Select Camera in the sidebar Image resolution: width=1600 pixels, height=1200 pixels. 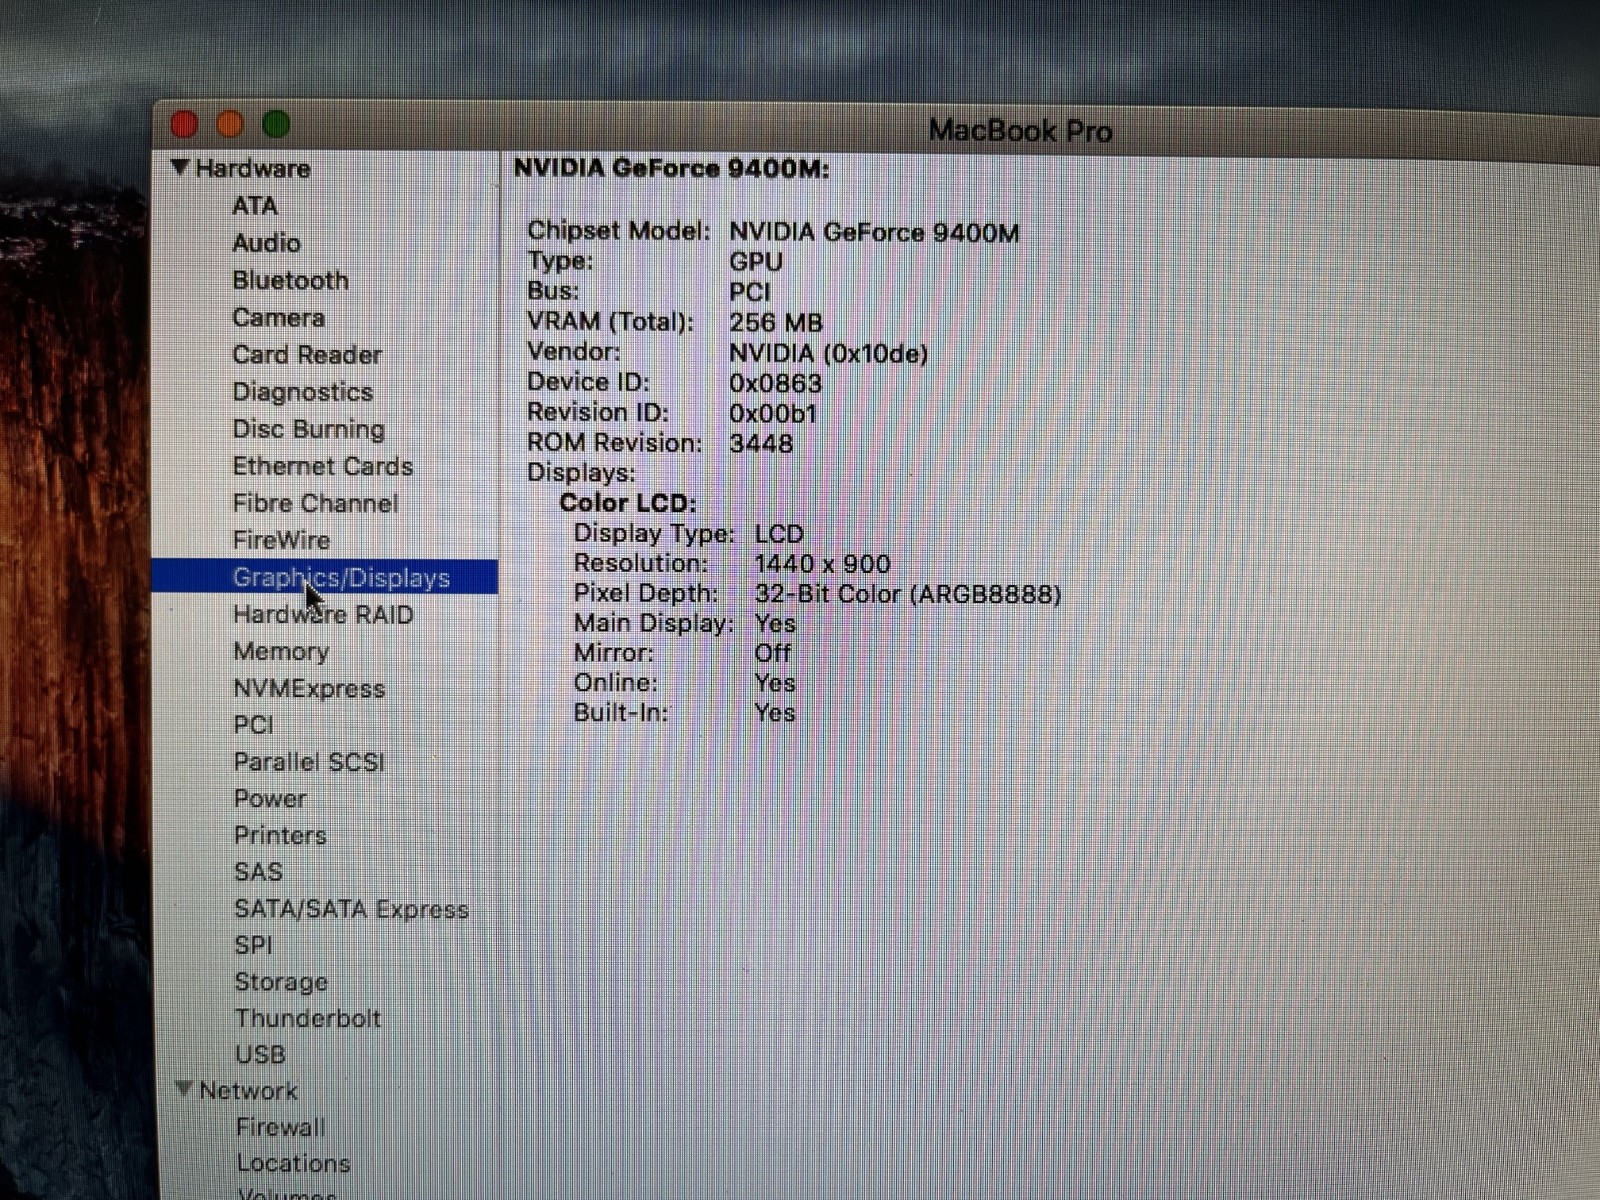(278, 317)
